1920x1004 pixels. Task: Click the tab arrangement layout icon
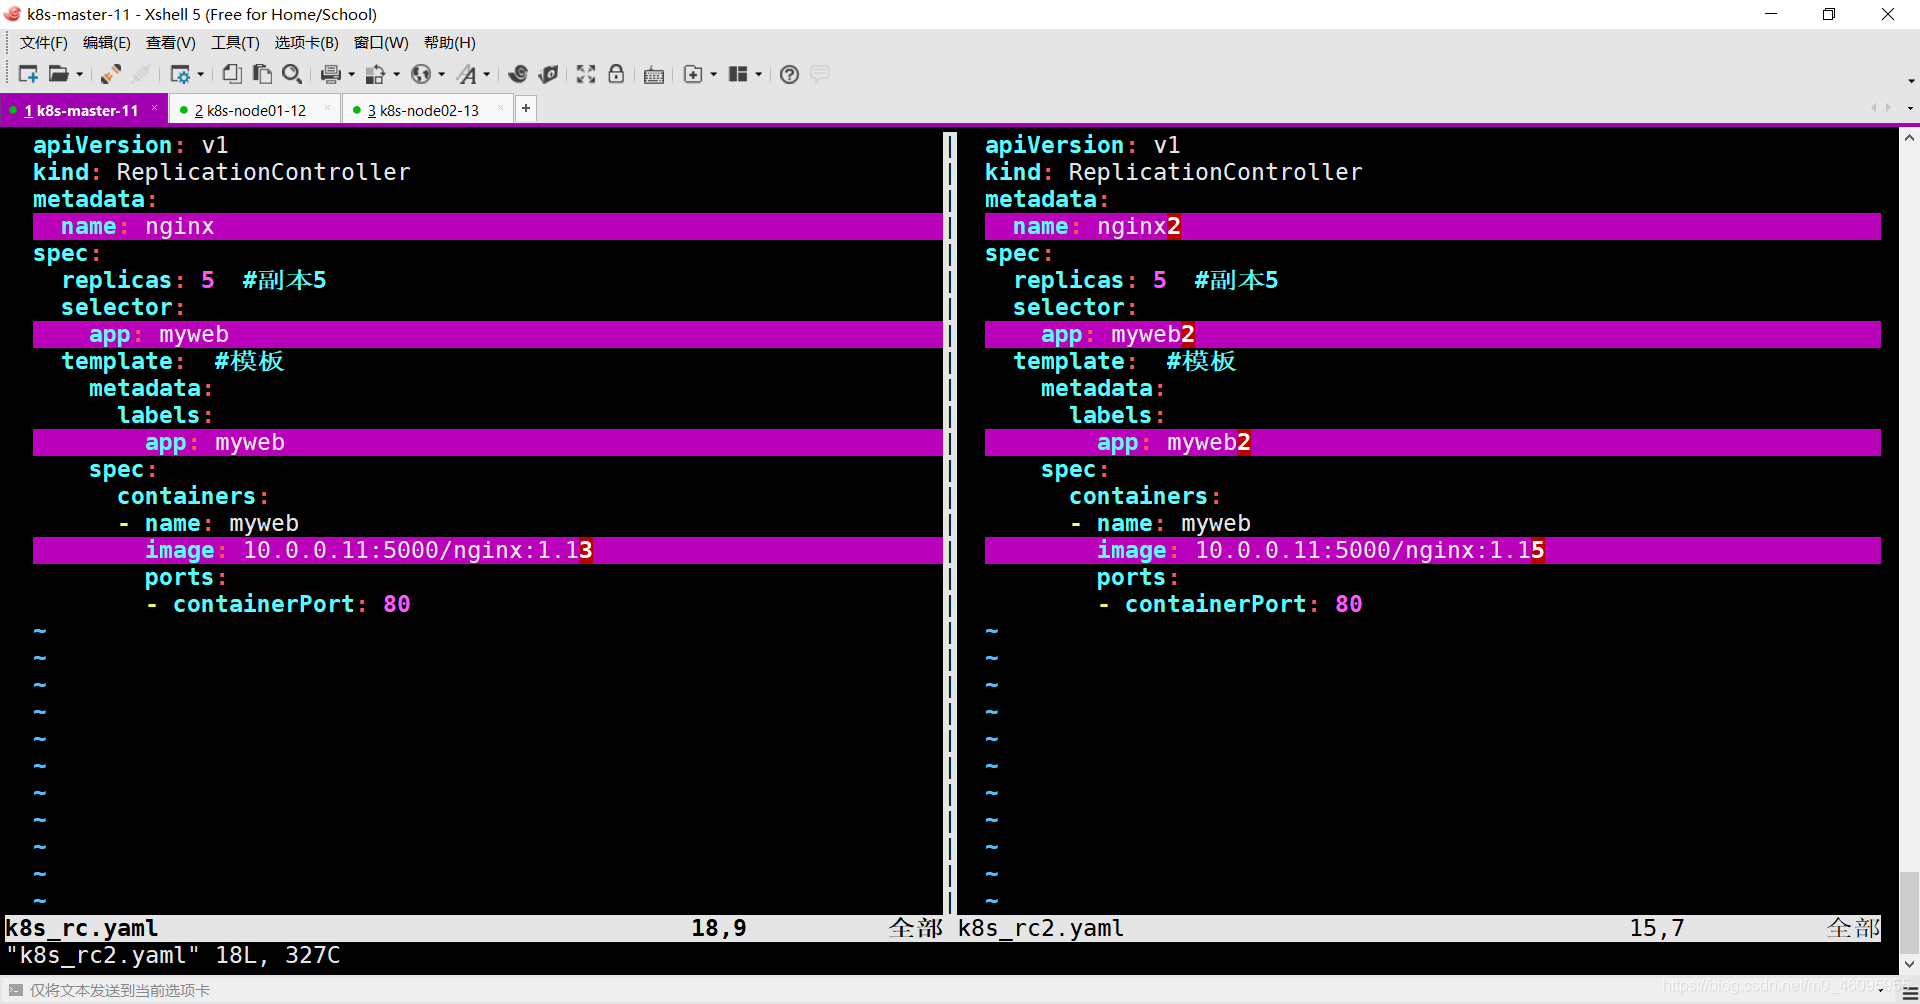[x=738, y=74]
